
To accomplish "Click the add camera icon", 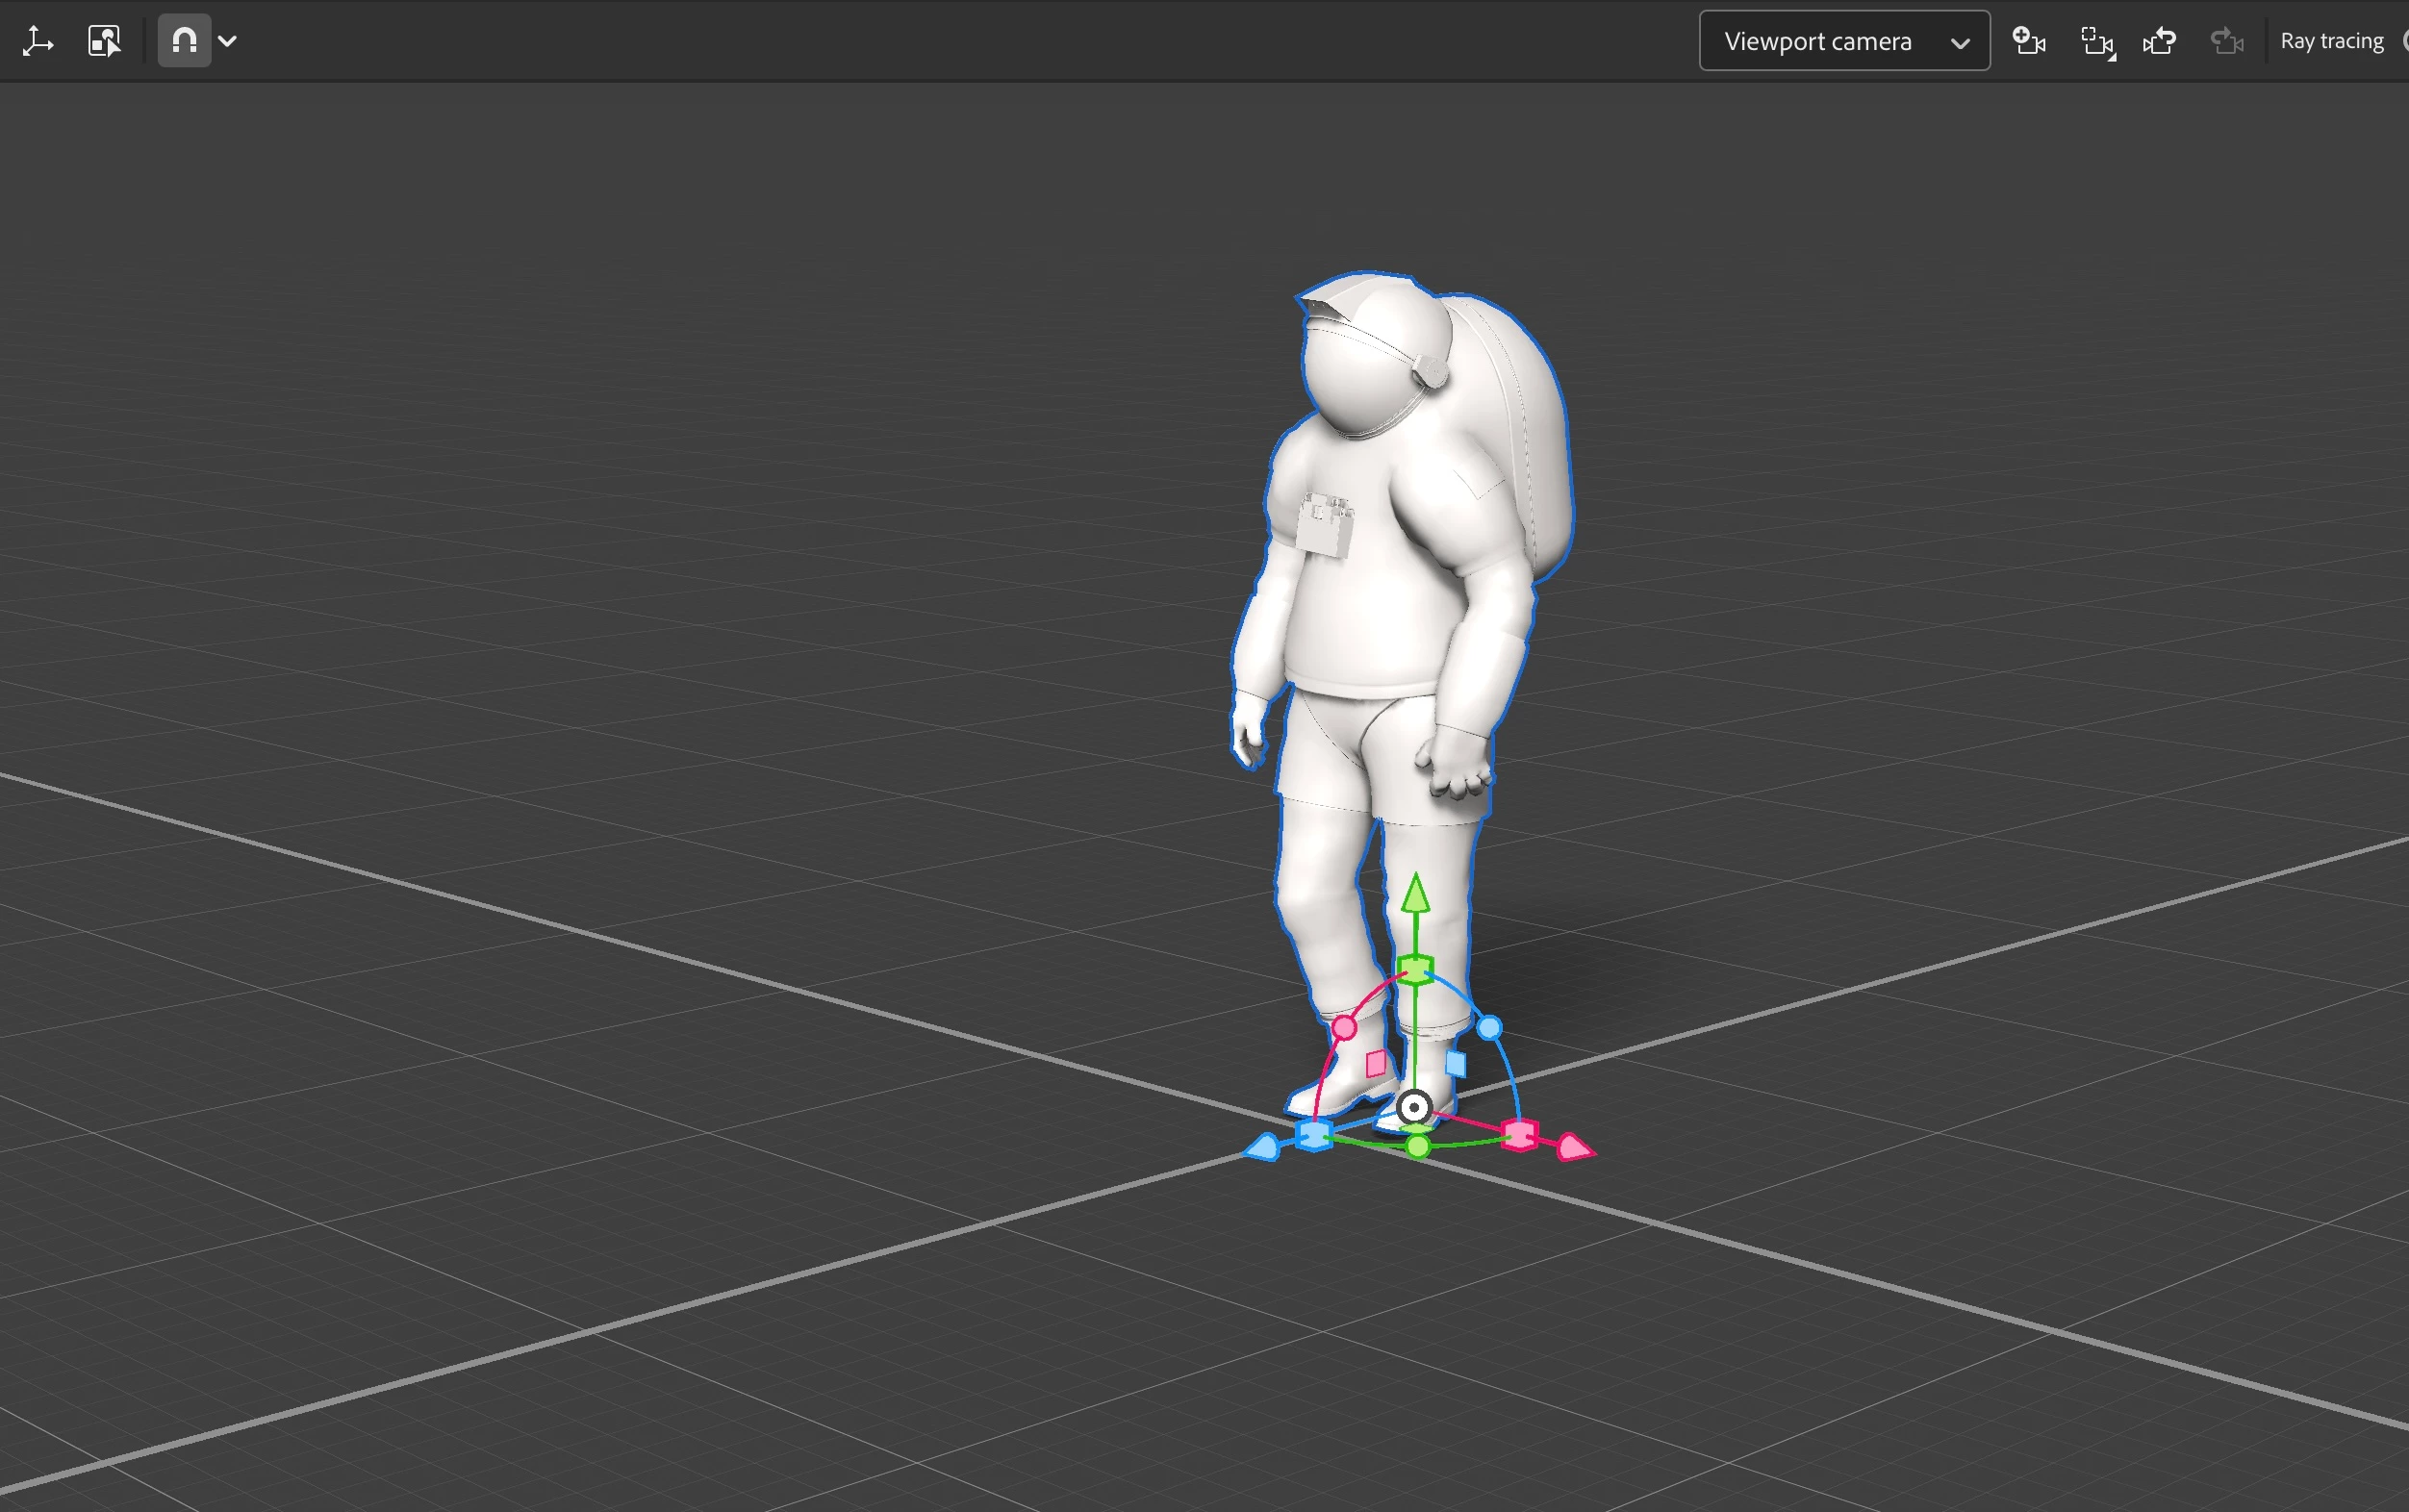I will point(2028,41).
